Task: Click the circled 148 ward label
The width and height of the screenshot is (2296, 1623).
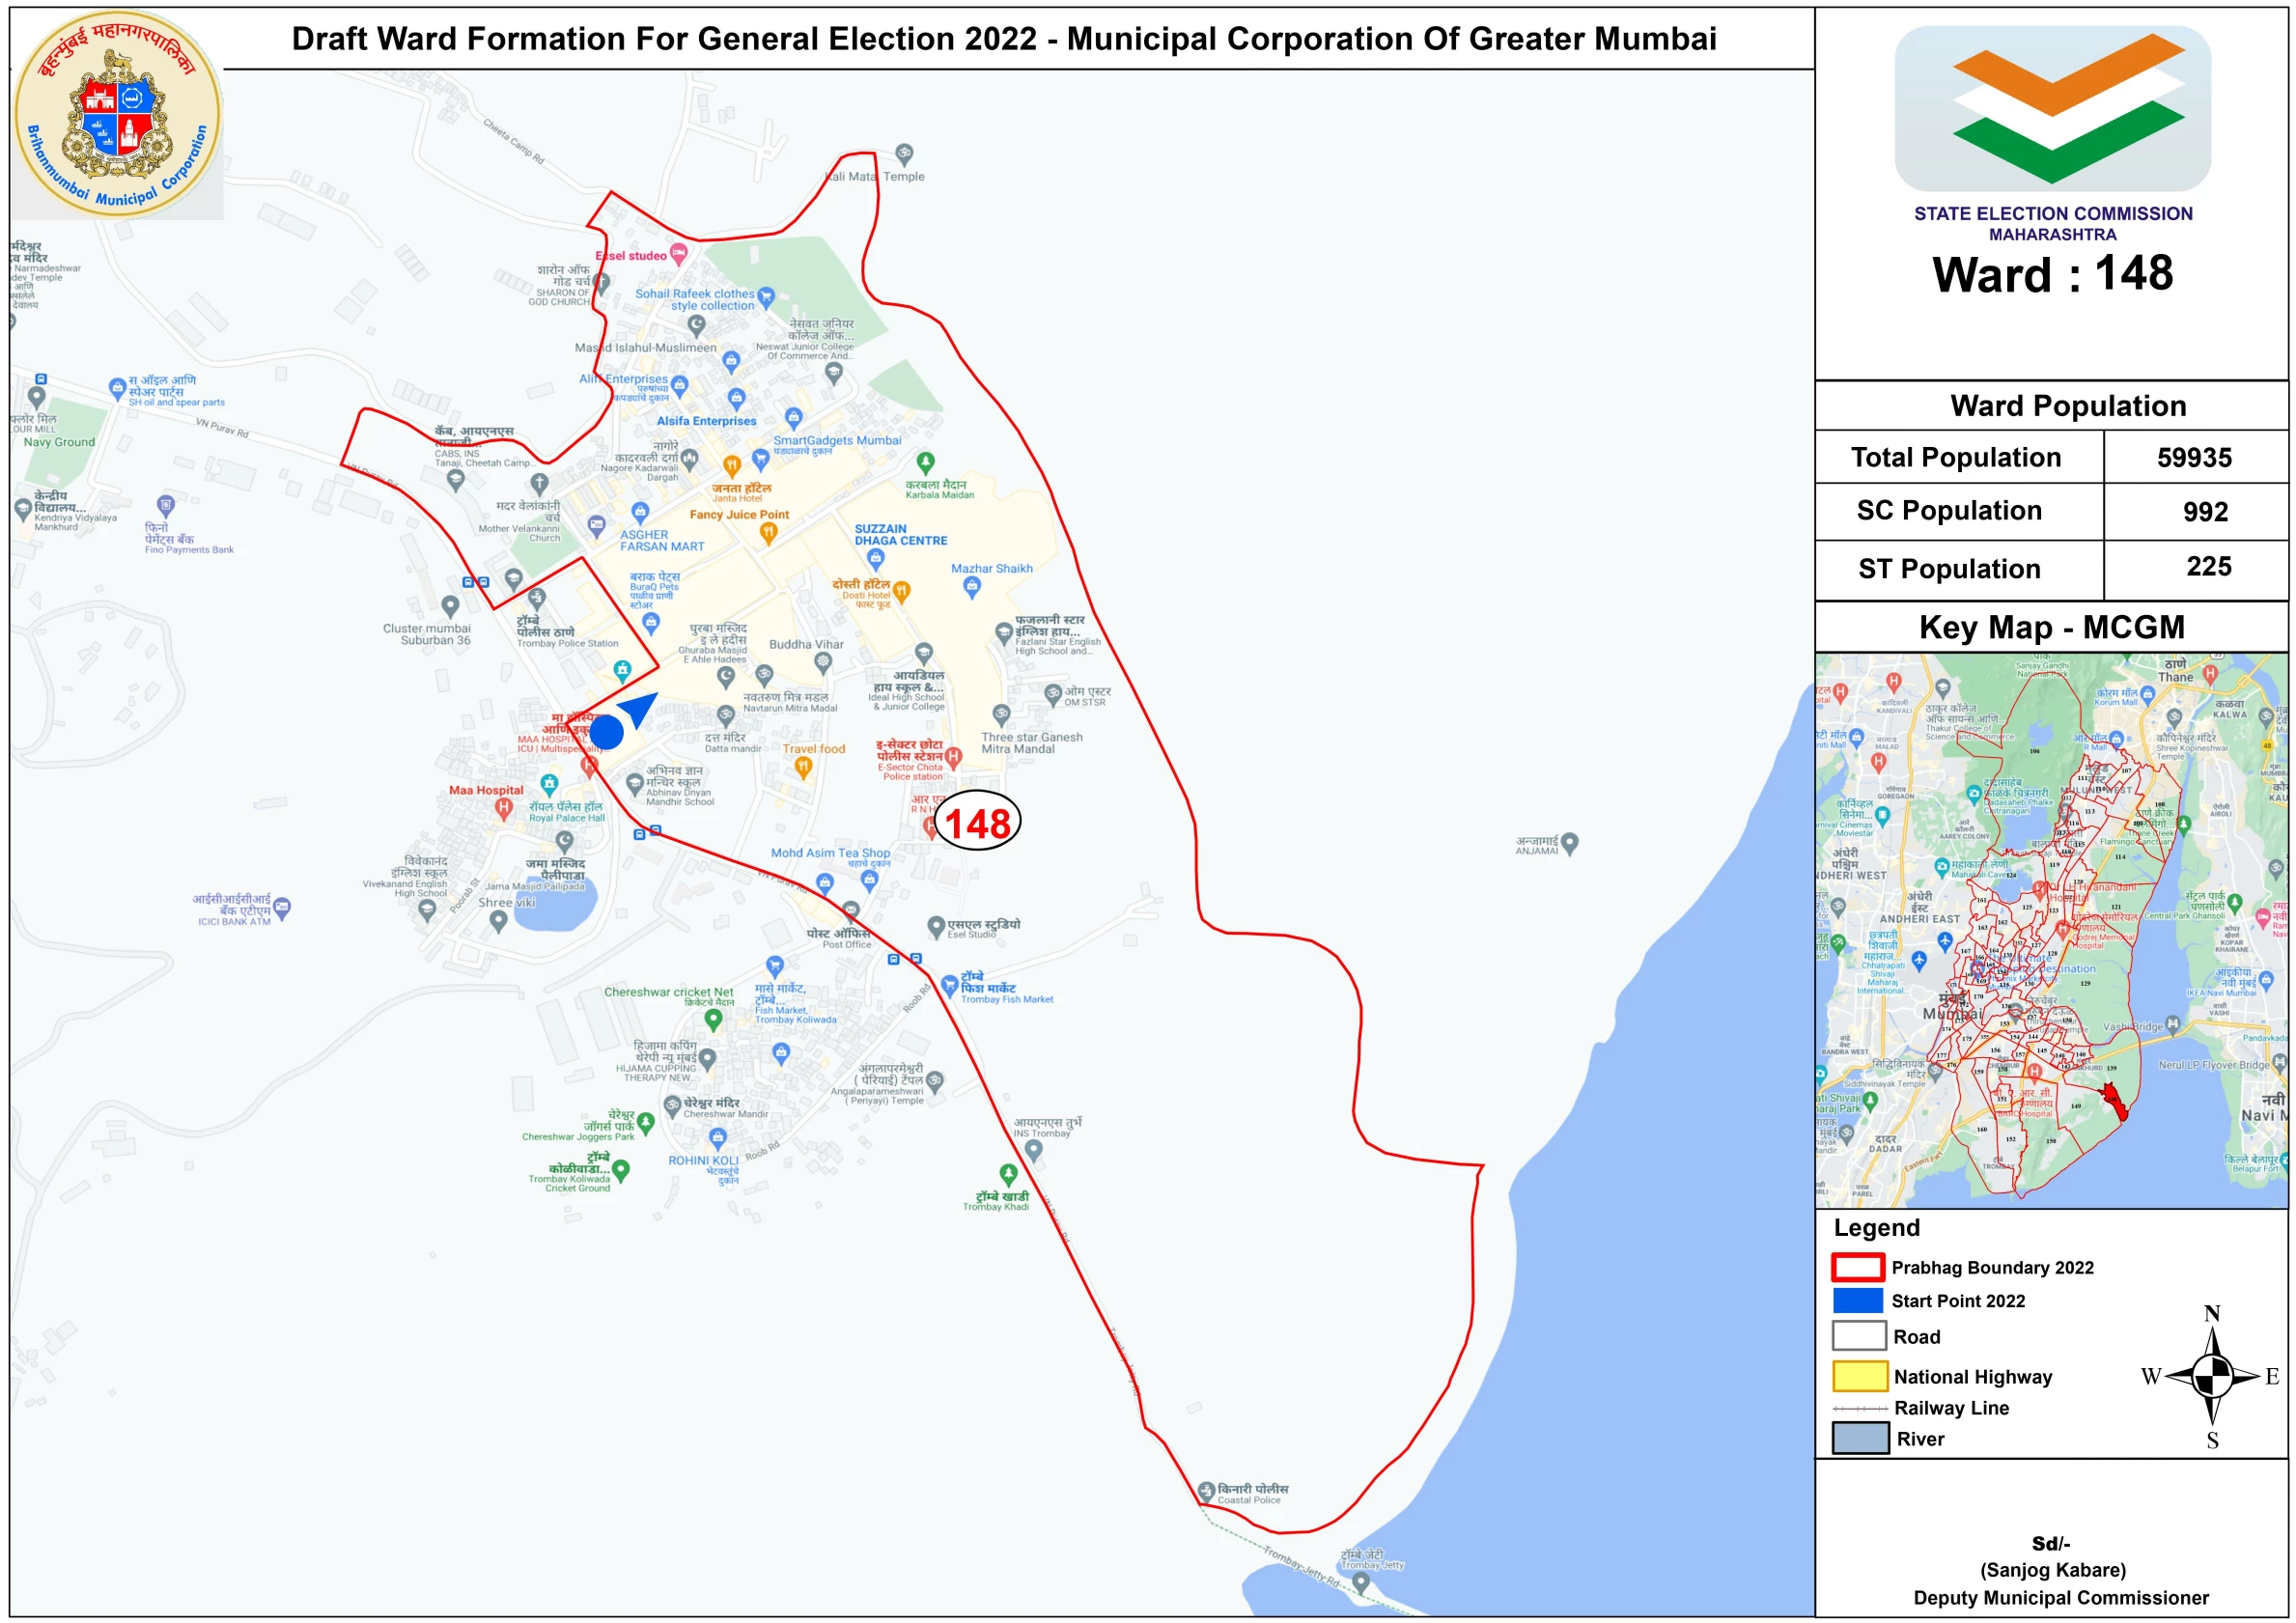Action: pos(976,822)
